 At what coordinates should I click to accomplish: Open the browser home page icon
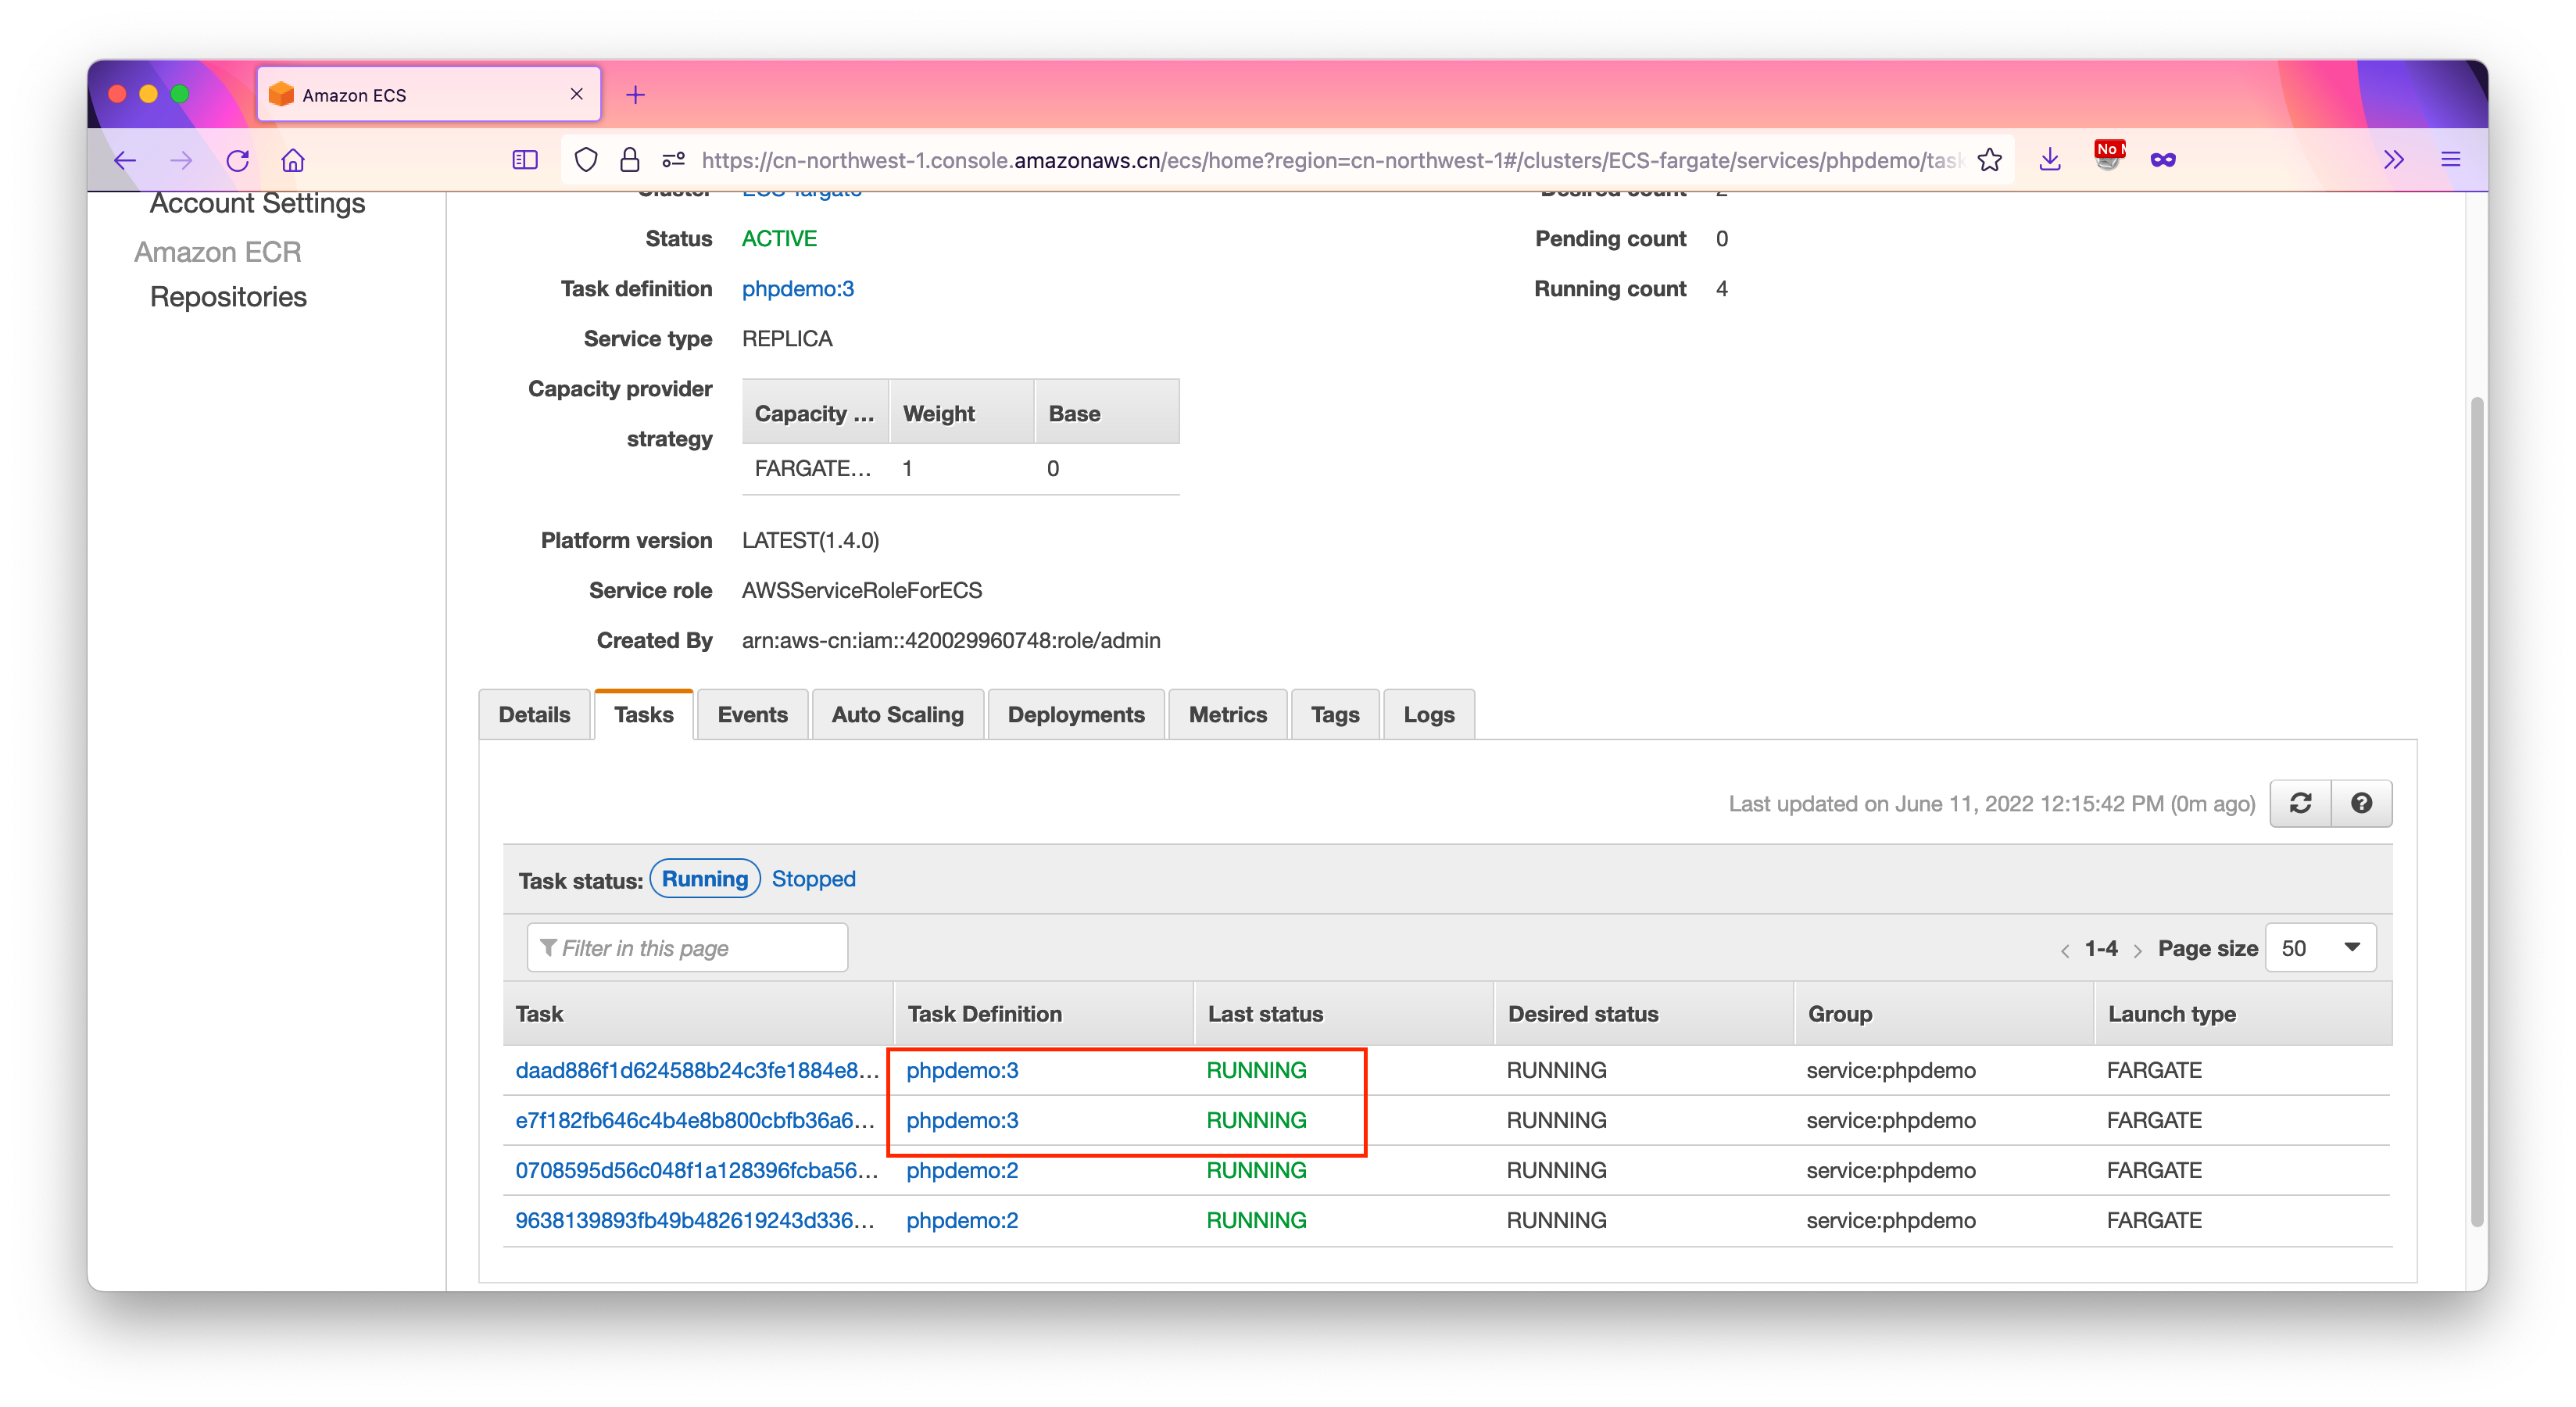(x=293, y=160)
